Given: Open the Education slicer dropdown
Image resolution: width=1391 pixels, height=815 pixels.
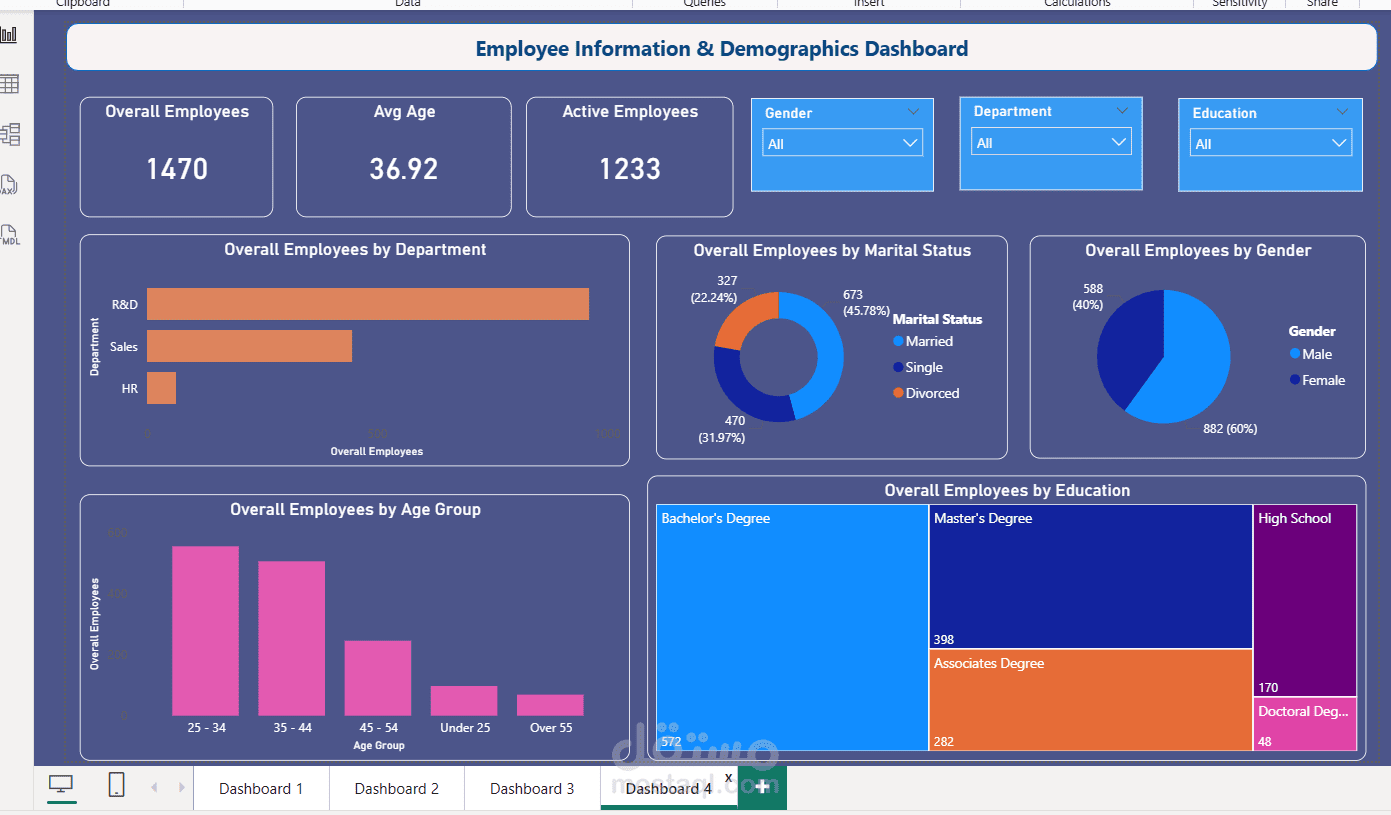Looking at the screenshot, I should [x=1271, y=143].
